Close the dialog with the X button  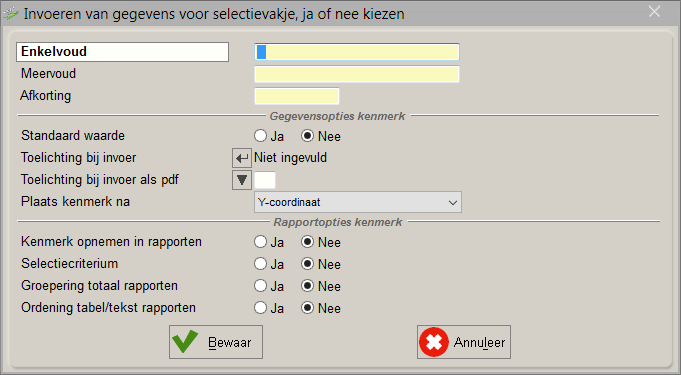tap(654, 12)
